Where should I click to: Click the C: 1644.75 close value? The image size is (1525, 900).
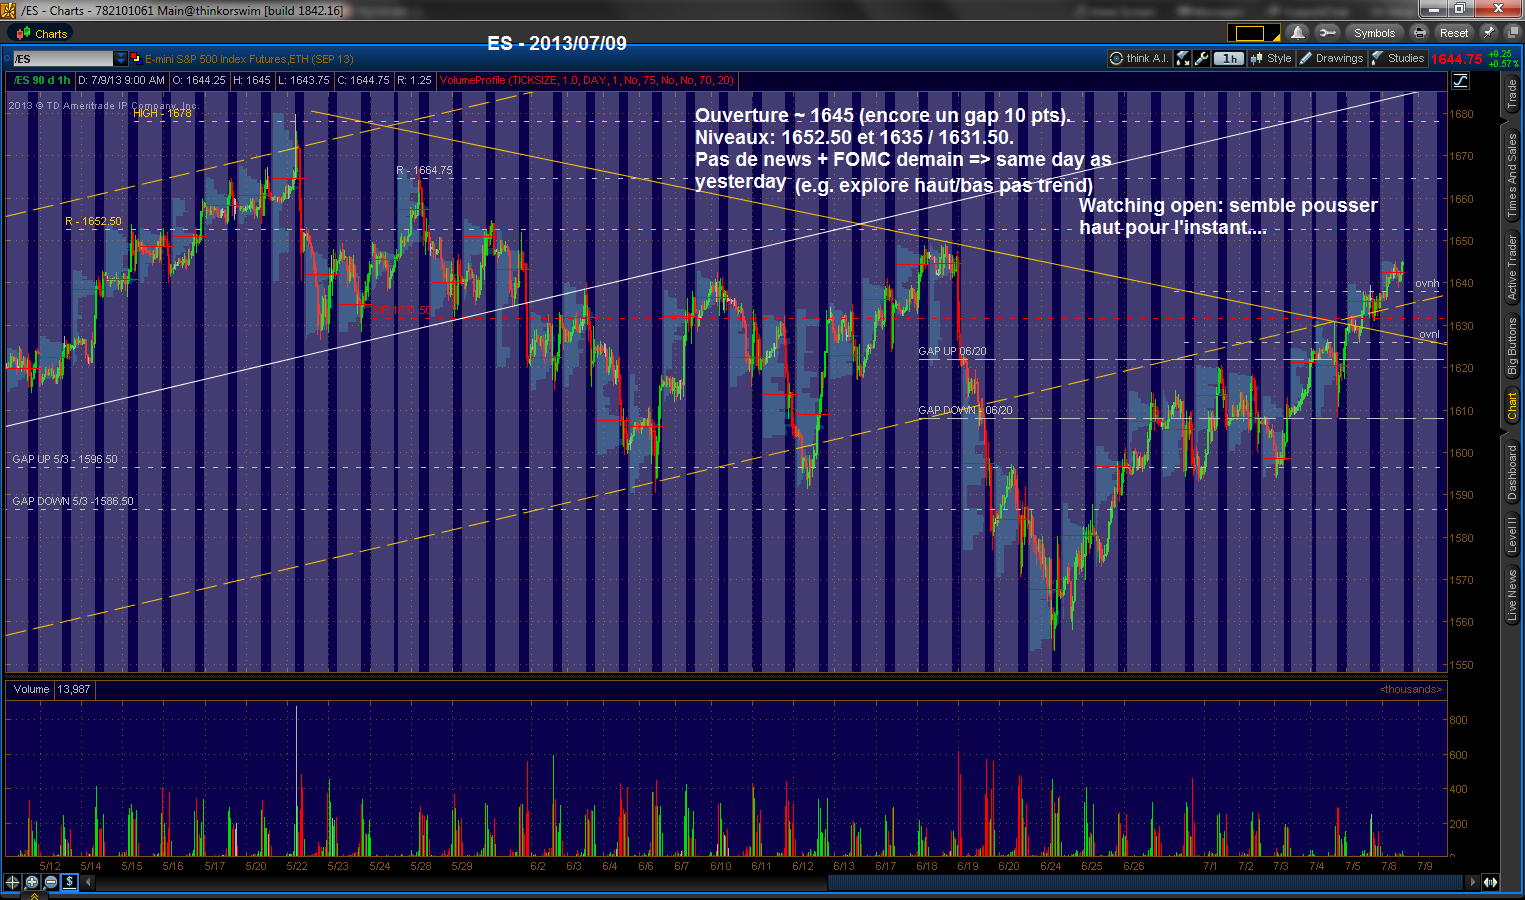(x=363, y=80)
